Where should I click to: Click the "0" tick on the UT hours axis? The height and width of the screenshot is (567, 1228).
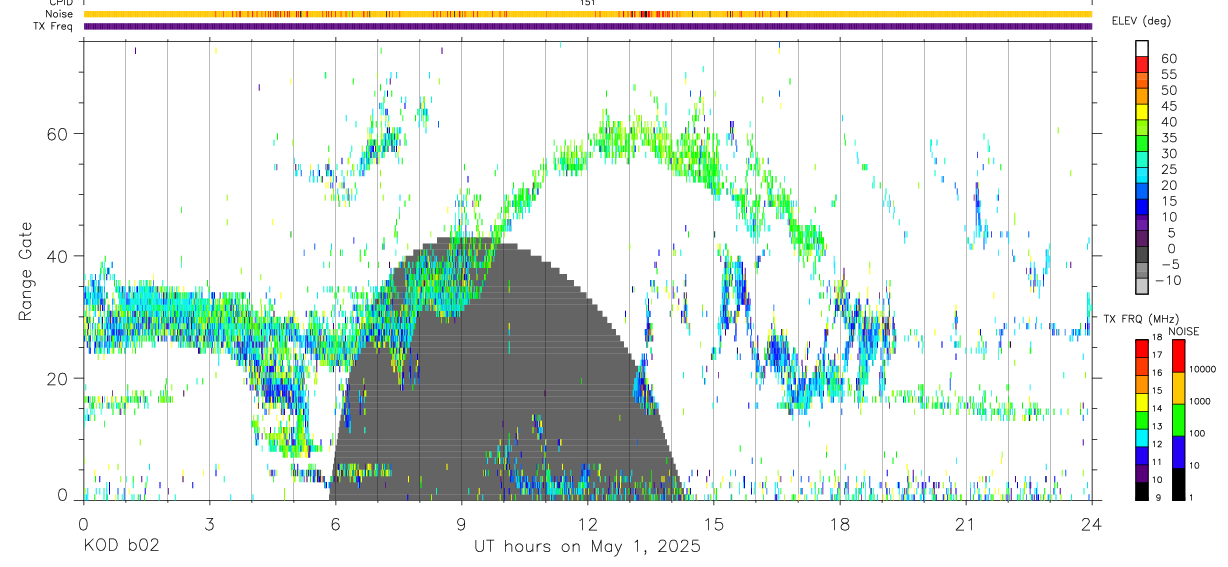(x=83, y=524)
